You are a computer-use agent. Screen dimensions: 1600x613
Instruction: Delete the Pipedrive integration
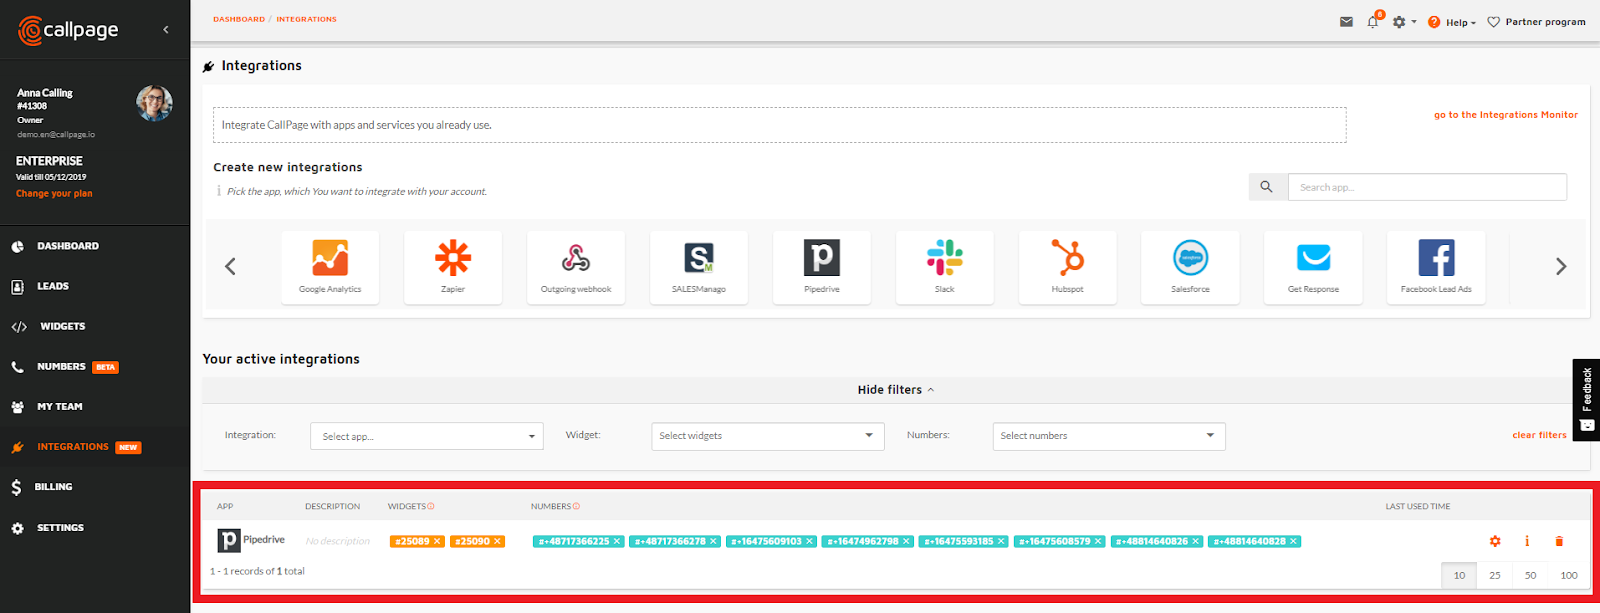click(1559, 541)
